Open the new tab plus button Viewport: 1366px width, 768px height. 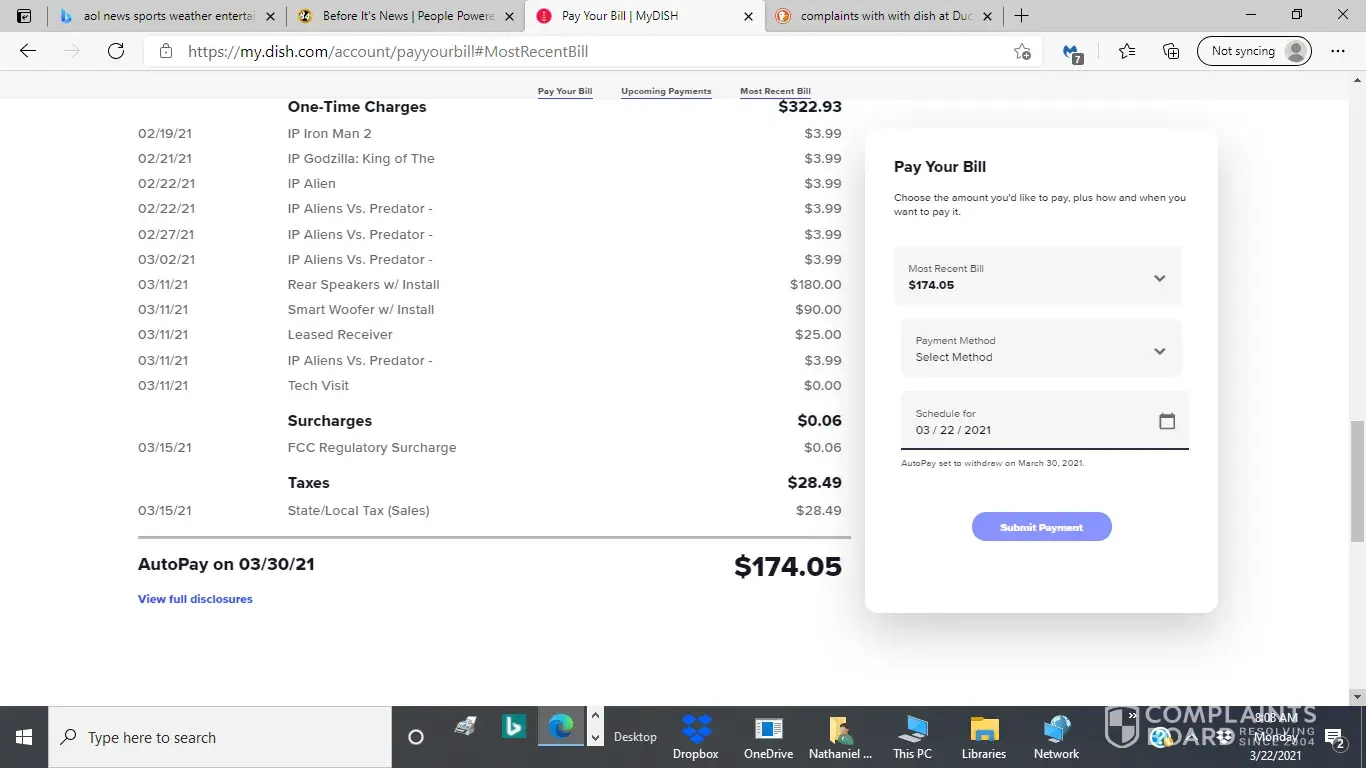(x=1021, y=16)
